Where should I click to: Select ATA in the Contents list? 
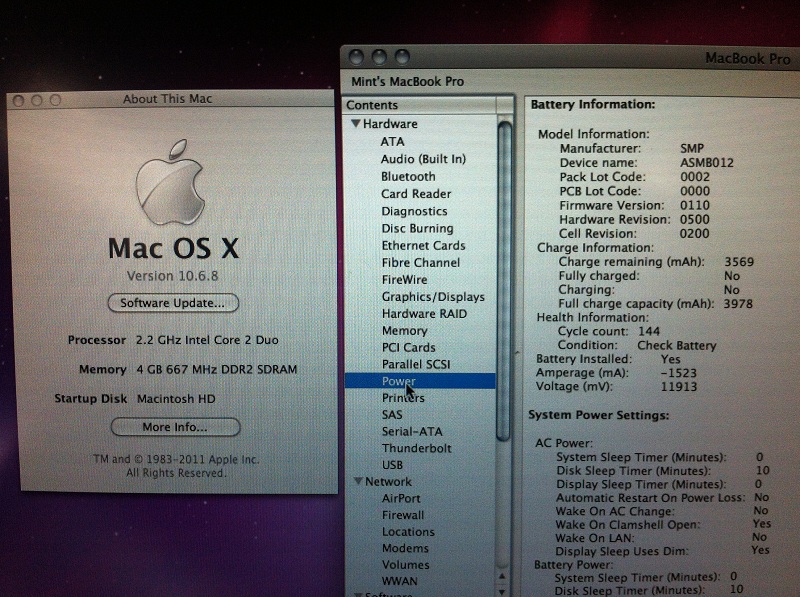[392, 142]
